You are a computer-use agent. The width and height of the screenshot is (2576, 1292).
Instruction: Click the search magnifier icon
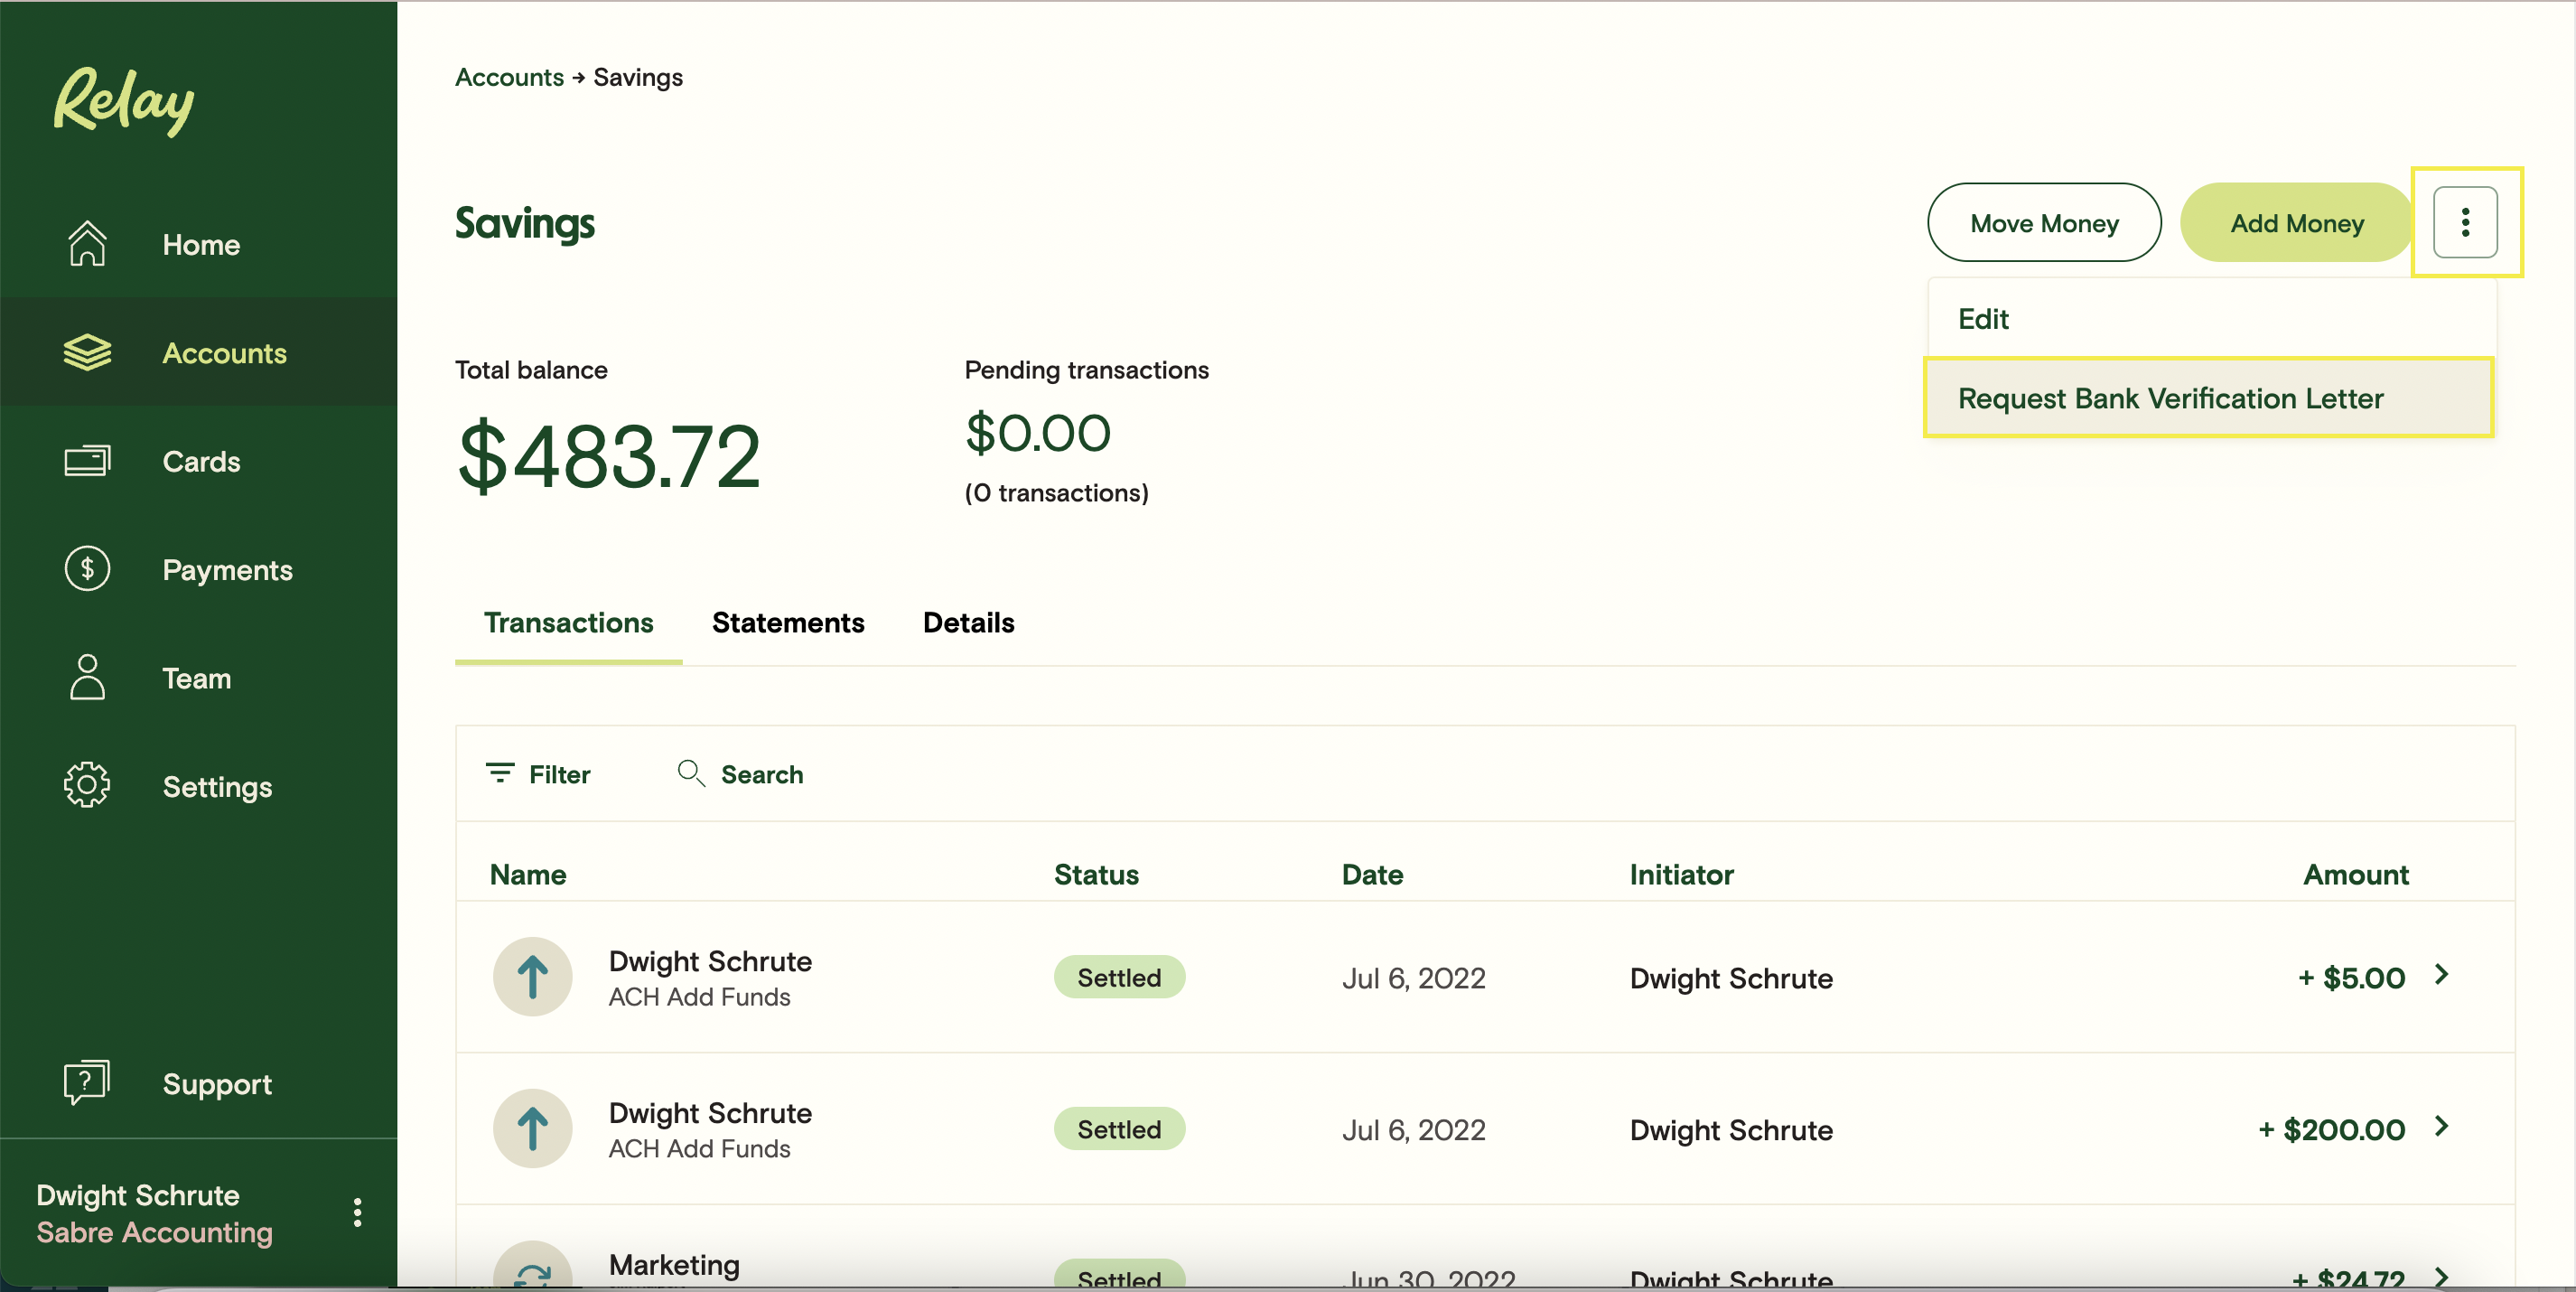tap(690, 773)
